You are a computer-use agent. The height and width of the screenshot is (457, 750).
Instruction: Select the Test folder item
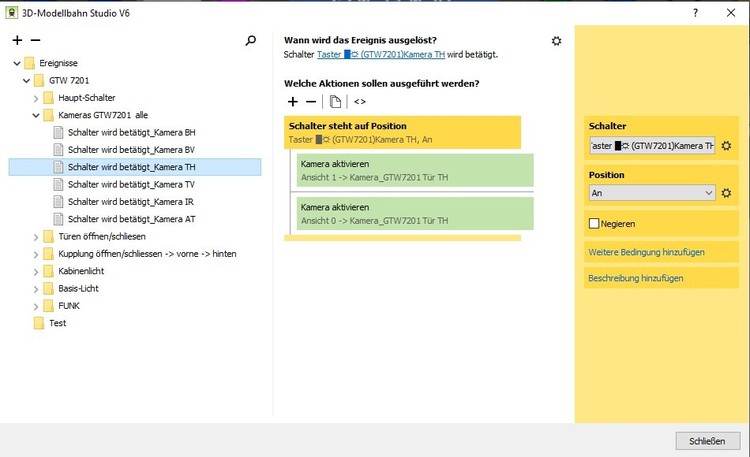[57, 323]
